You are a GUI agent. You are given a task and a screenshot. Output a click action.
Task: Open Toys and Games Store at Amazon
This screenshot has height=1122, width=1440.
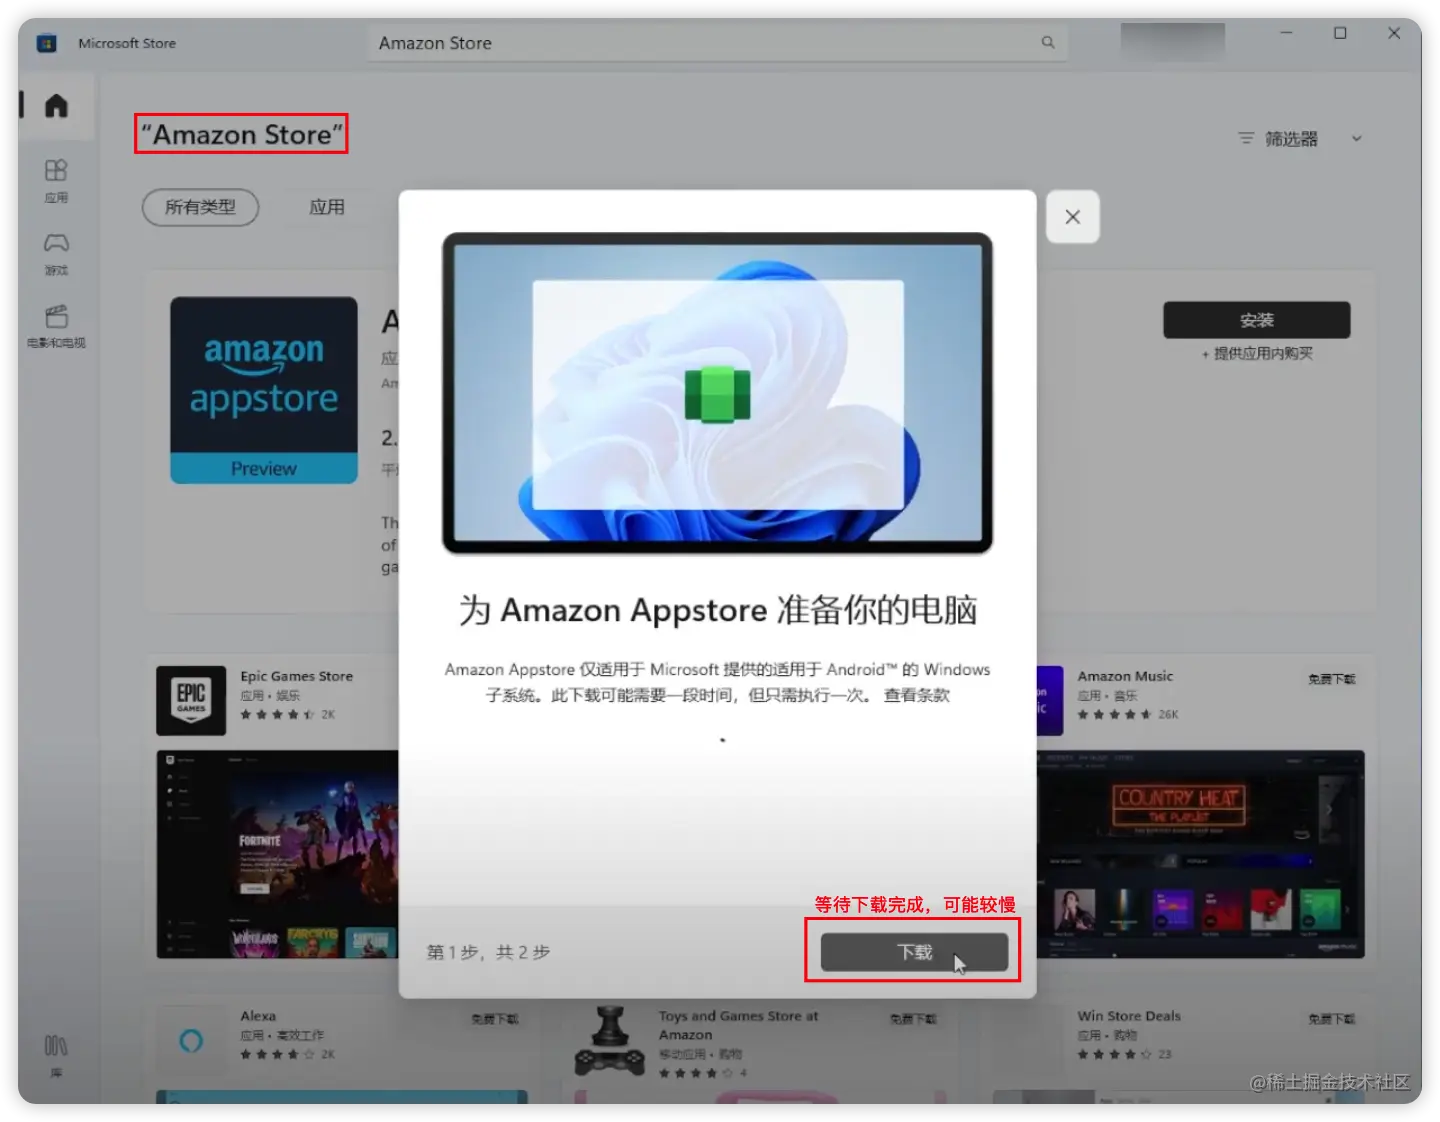[738, 1025]
